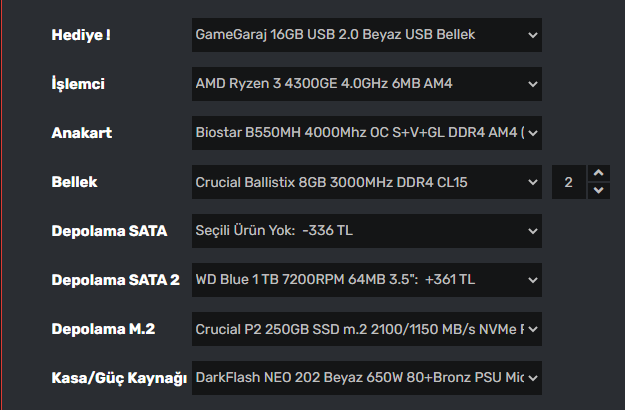This screenshot has width=625, height=410.
Task: Click the memory quantity field showing 2
Action: click(x=569, y=182)
